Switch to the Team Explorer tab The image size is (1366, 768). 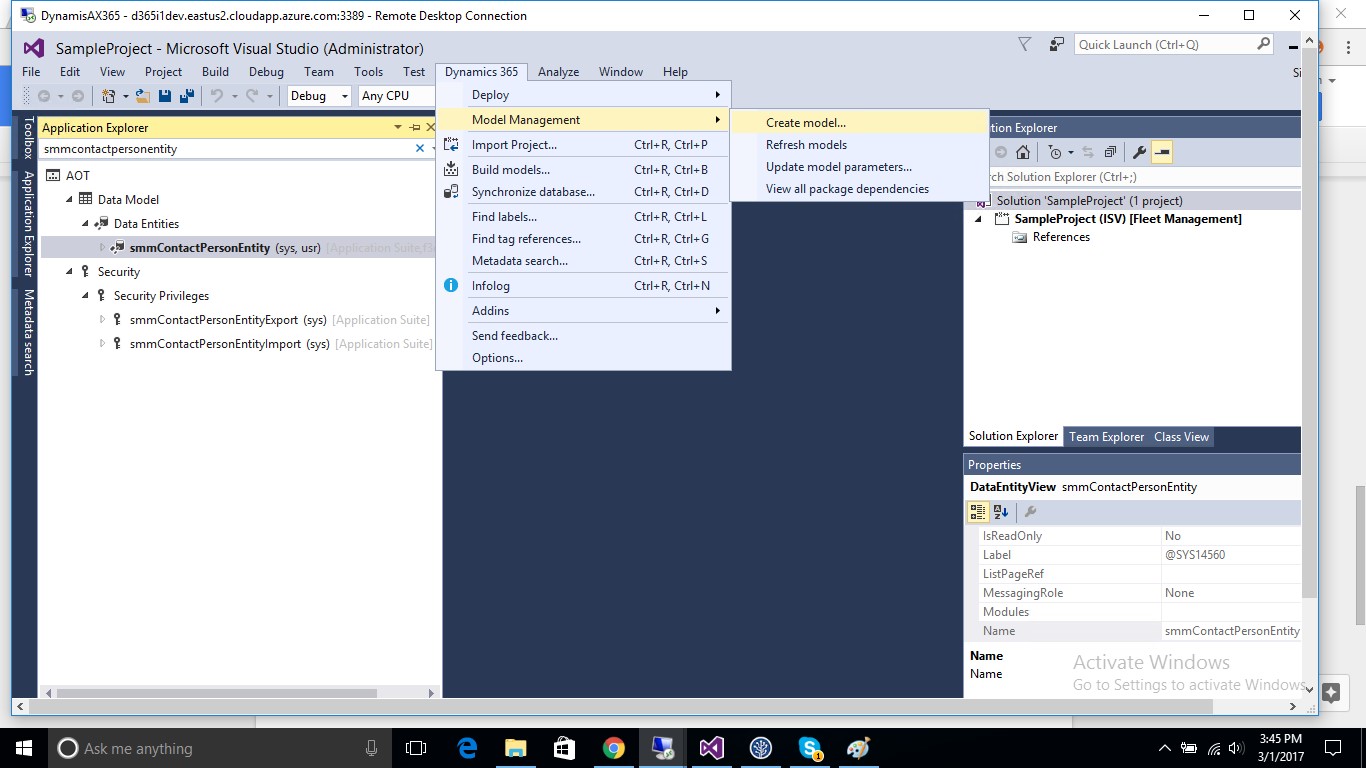[1106, 437]
